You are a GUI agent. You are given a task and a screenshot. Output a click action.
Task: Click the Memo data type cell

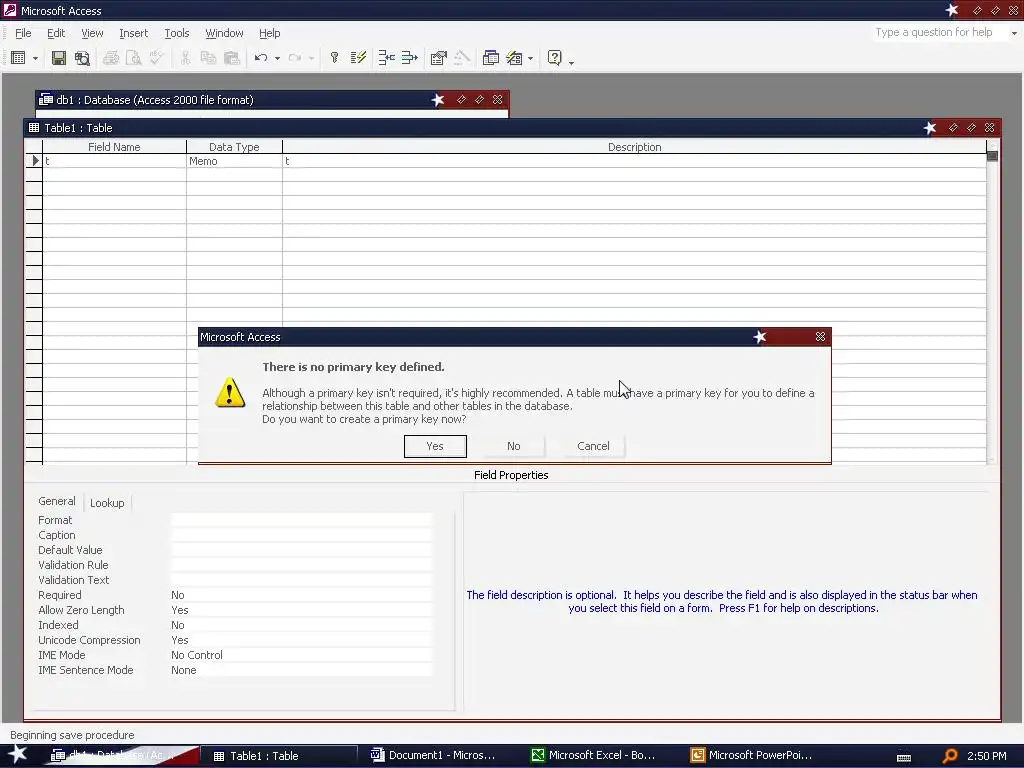click(234, 161)
